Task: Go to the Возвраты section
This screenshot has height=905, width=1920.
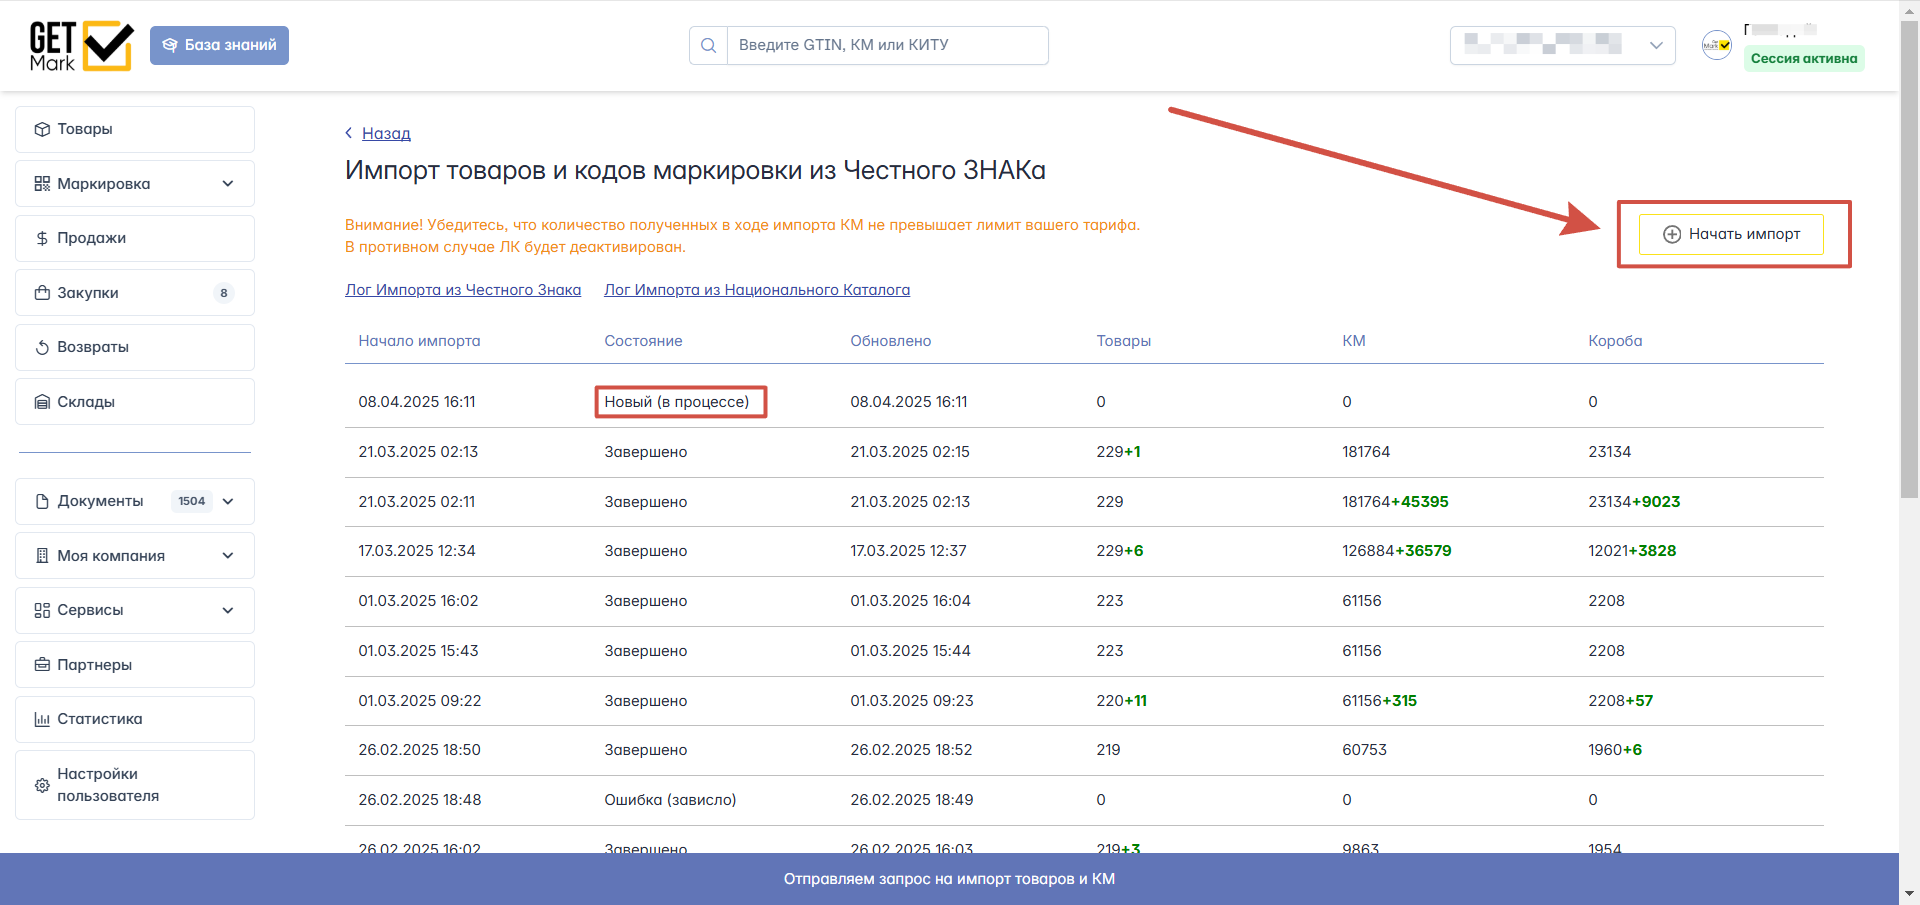Action: click(x=135, y=347)
